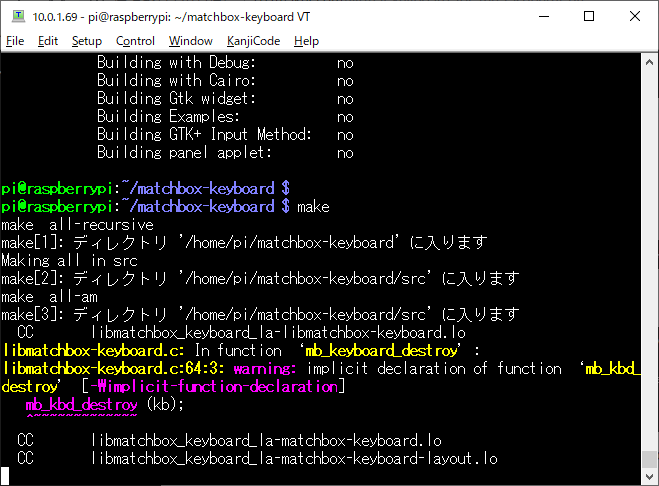Open the Window menu
The image size is (659, 486).
191,41
